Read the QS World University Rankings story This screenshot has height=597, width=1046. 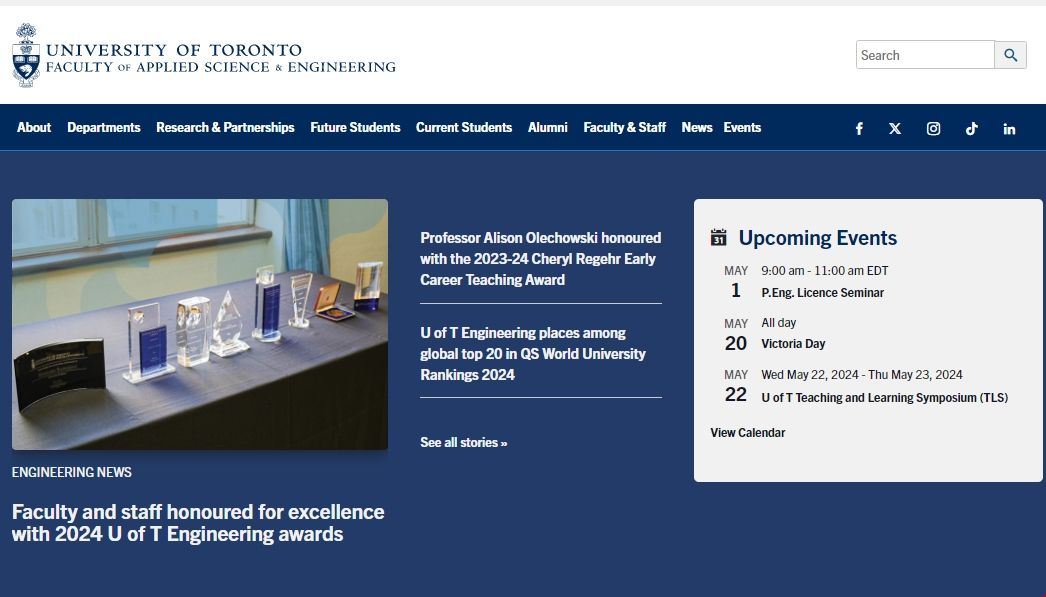[x=533, y=354]
